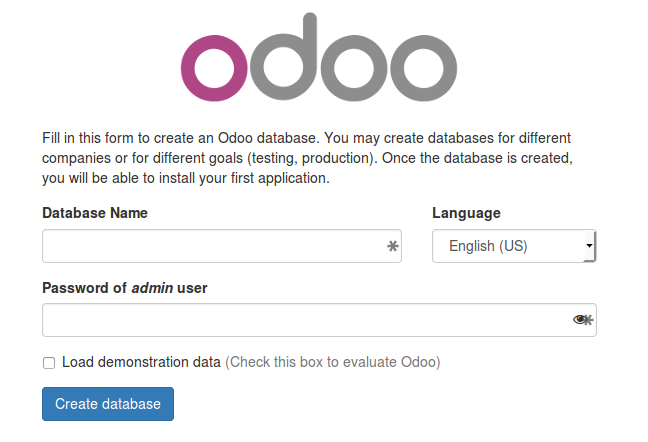
Task: Click the Odoo logo
Action: 319,62
